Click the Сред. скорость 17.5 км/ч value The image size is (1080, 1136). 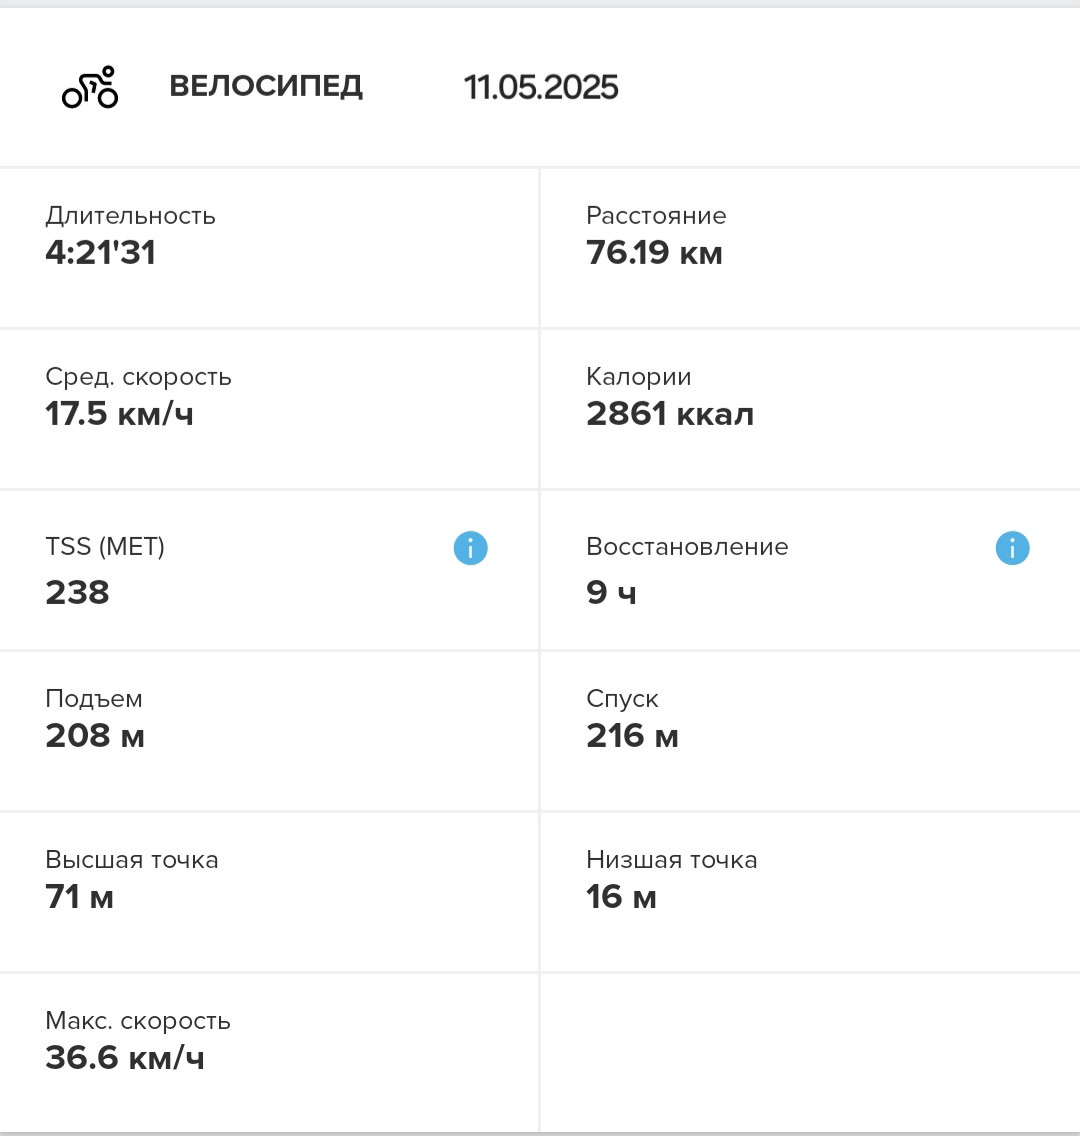point(120,414)
